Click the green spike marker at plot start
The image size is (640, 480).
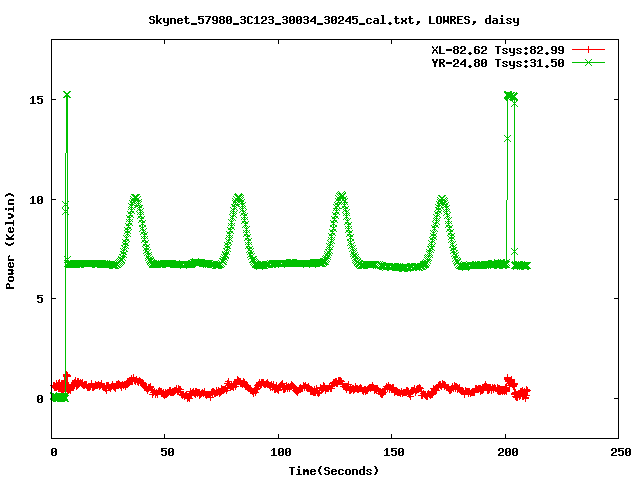point(67,95)
